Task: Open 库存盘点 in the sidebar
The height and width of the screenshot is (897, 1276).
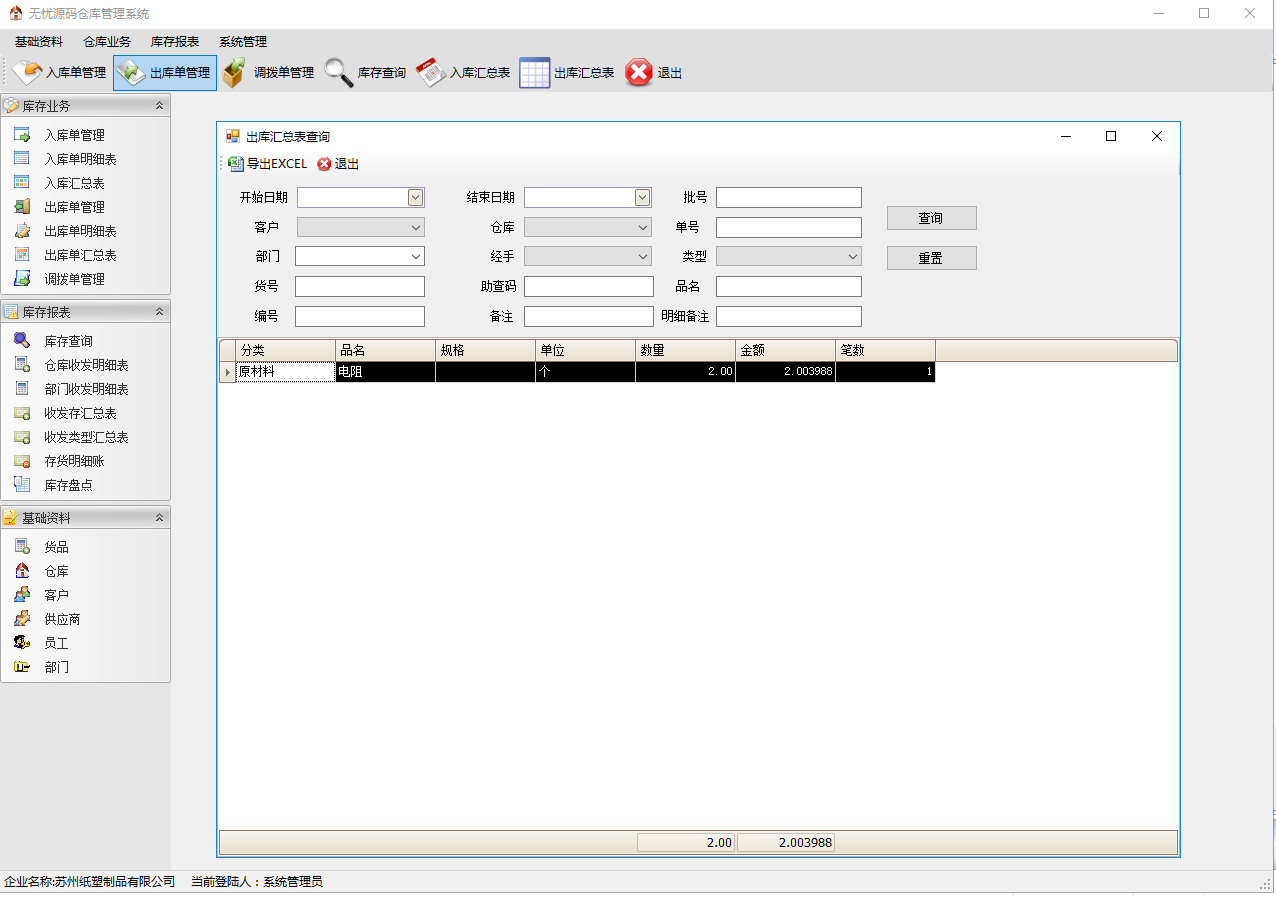Action: pos(68,485)
